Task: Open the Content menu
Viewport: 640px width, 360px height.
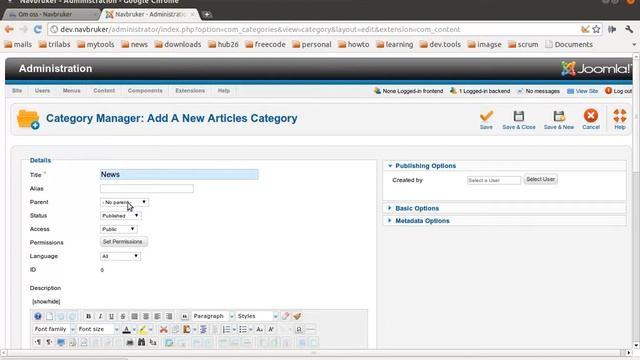Action: pos(104,91)
